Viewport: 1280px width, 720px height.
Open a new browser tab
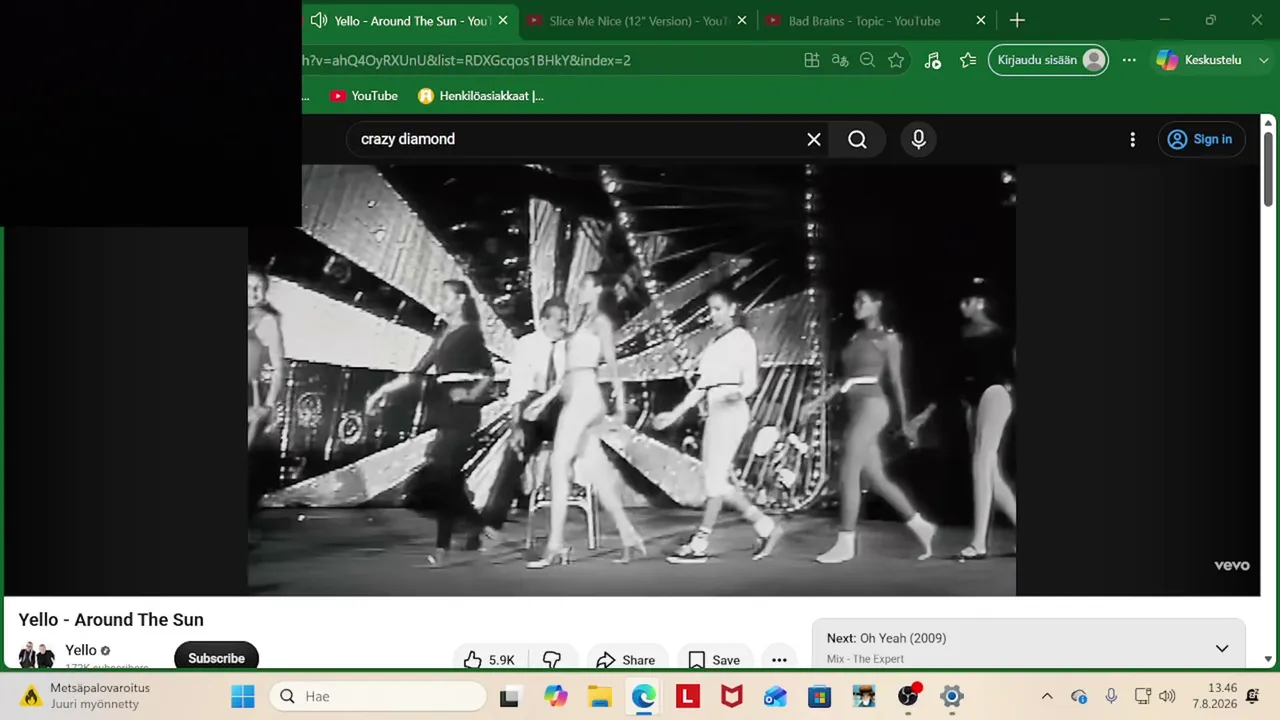1017,20
